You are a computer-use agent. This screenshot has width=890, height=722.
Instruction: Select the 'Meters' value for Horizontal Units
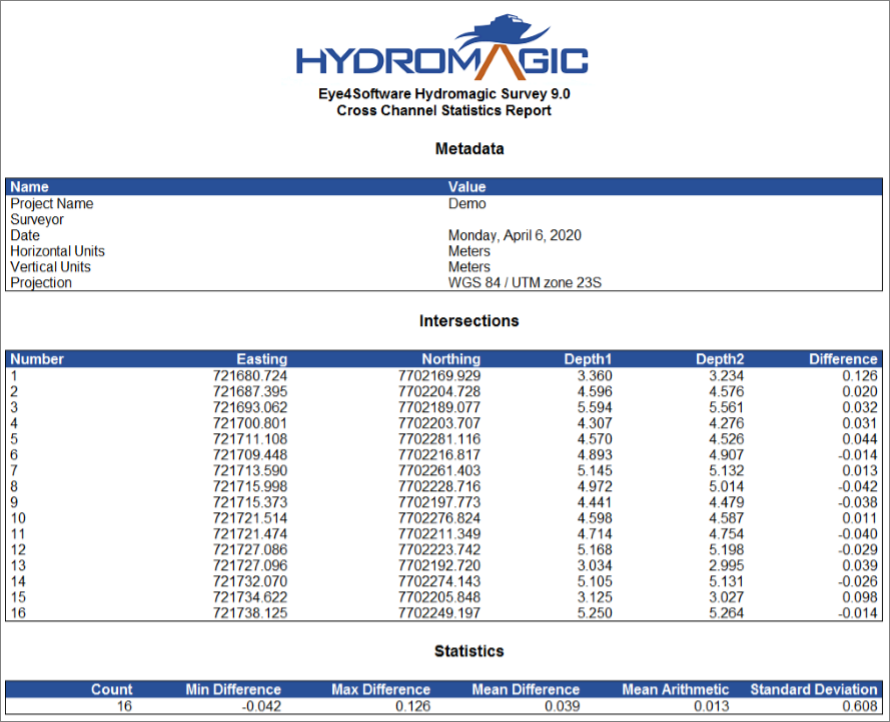(x=469, y=251)
